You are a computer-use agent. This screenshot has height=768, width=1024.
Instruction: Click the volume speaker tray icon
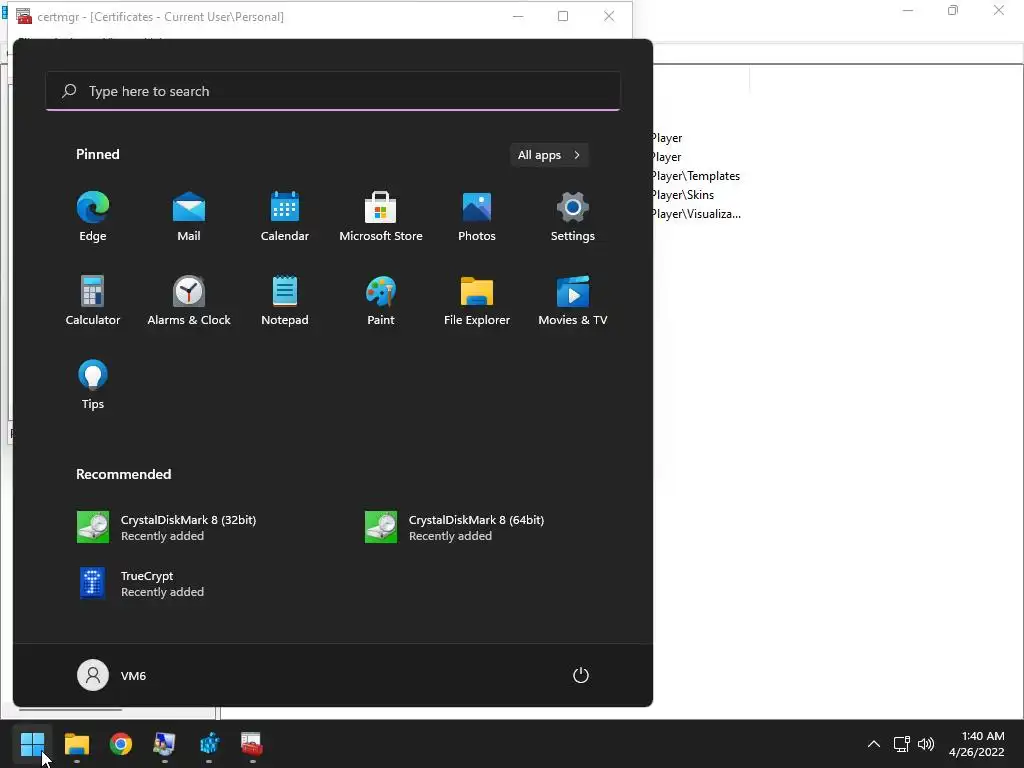pyautogui.click(x=926, y=744)
